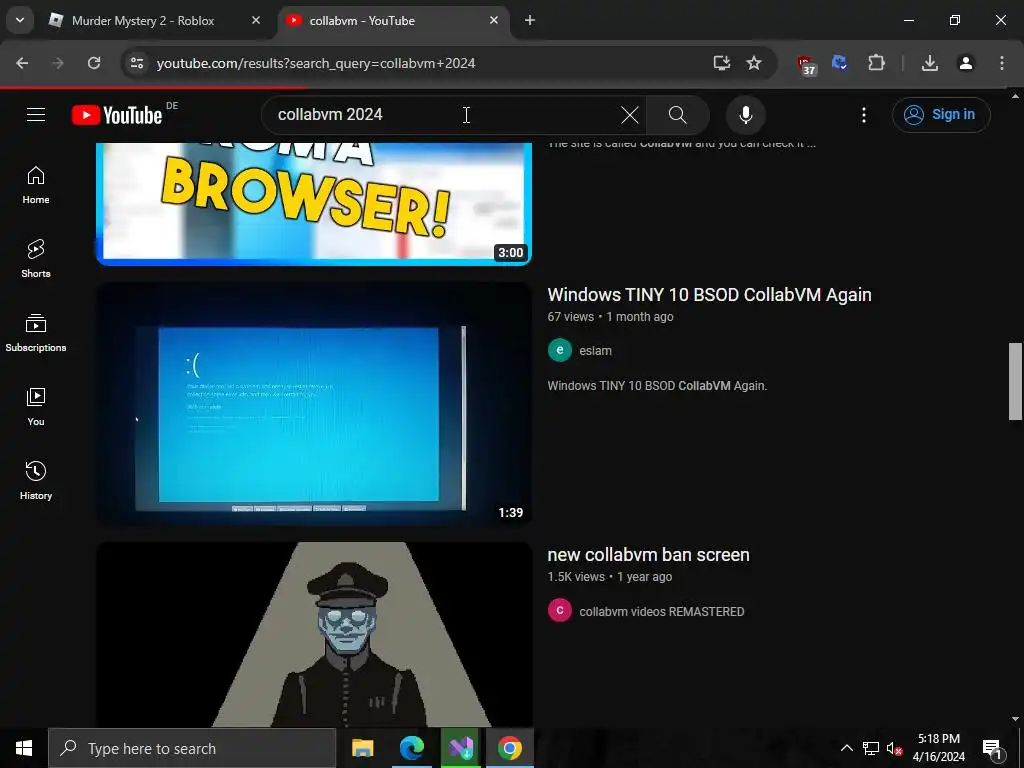Open the Chrome extensions puzzle menu

876,63
